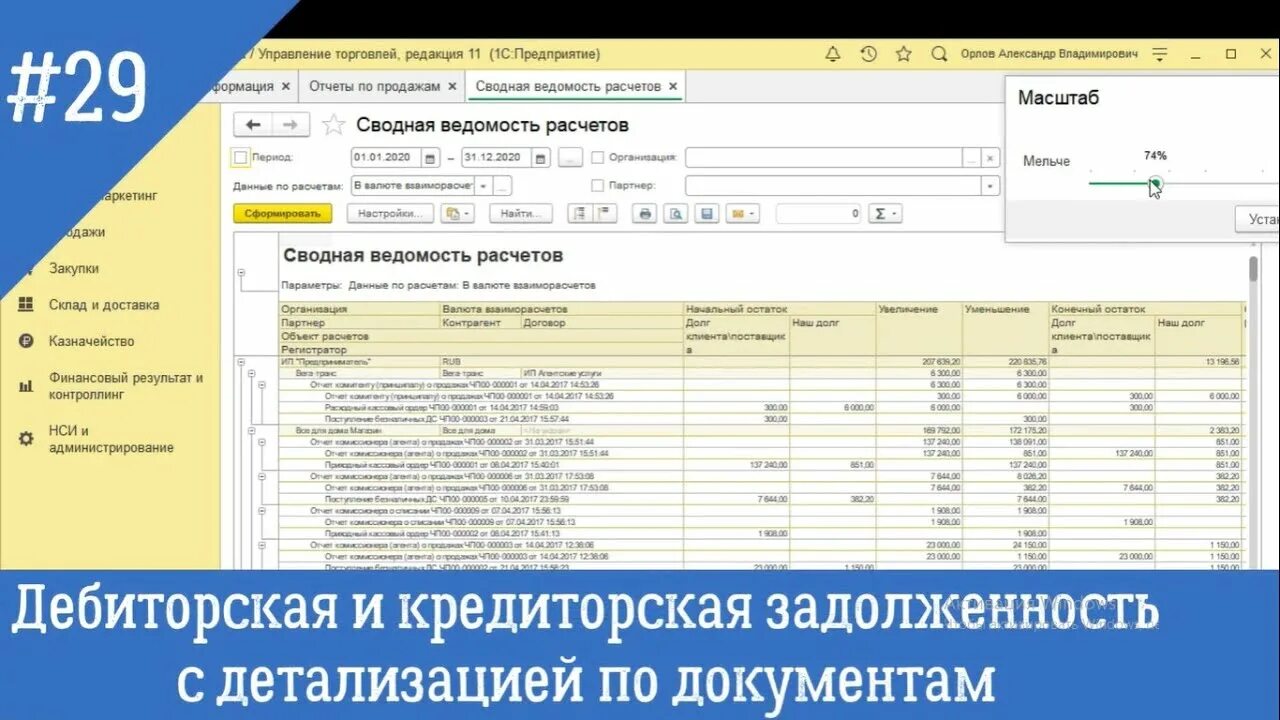Click the scale slider handle at 74%
Image resolution: width=1280 pixels, height=720 pixels.
[1155, 183]
